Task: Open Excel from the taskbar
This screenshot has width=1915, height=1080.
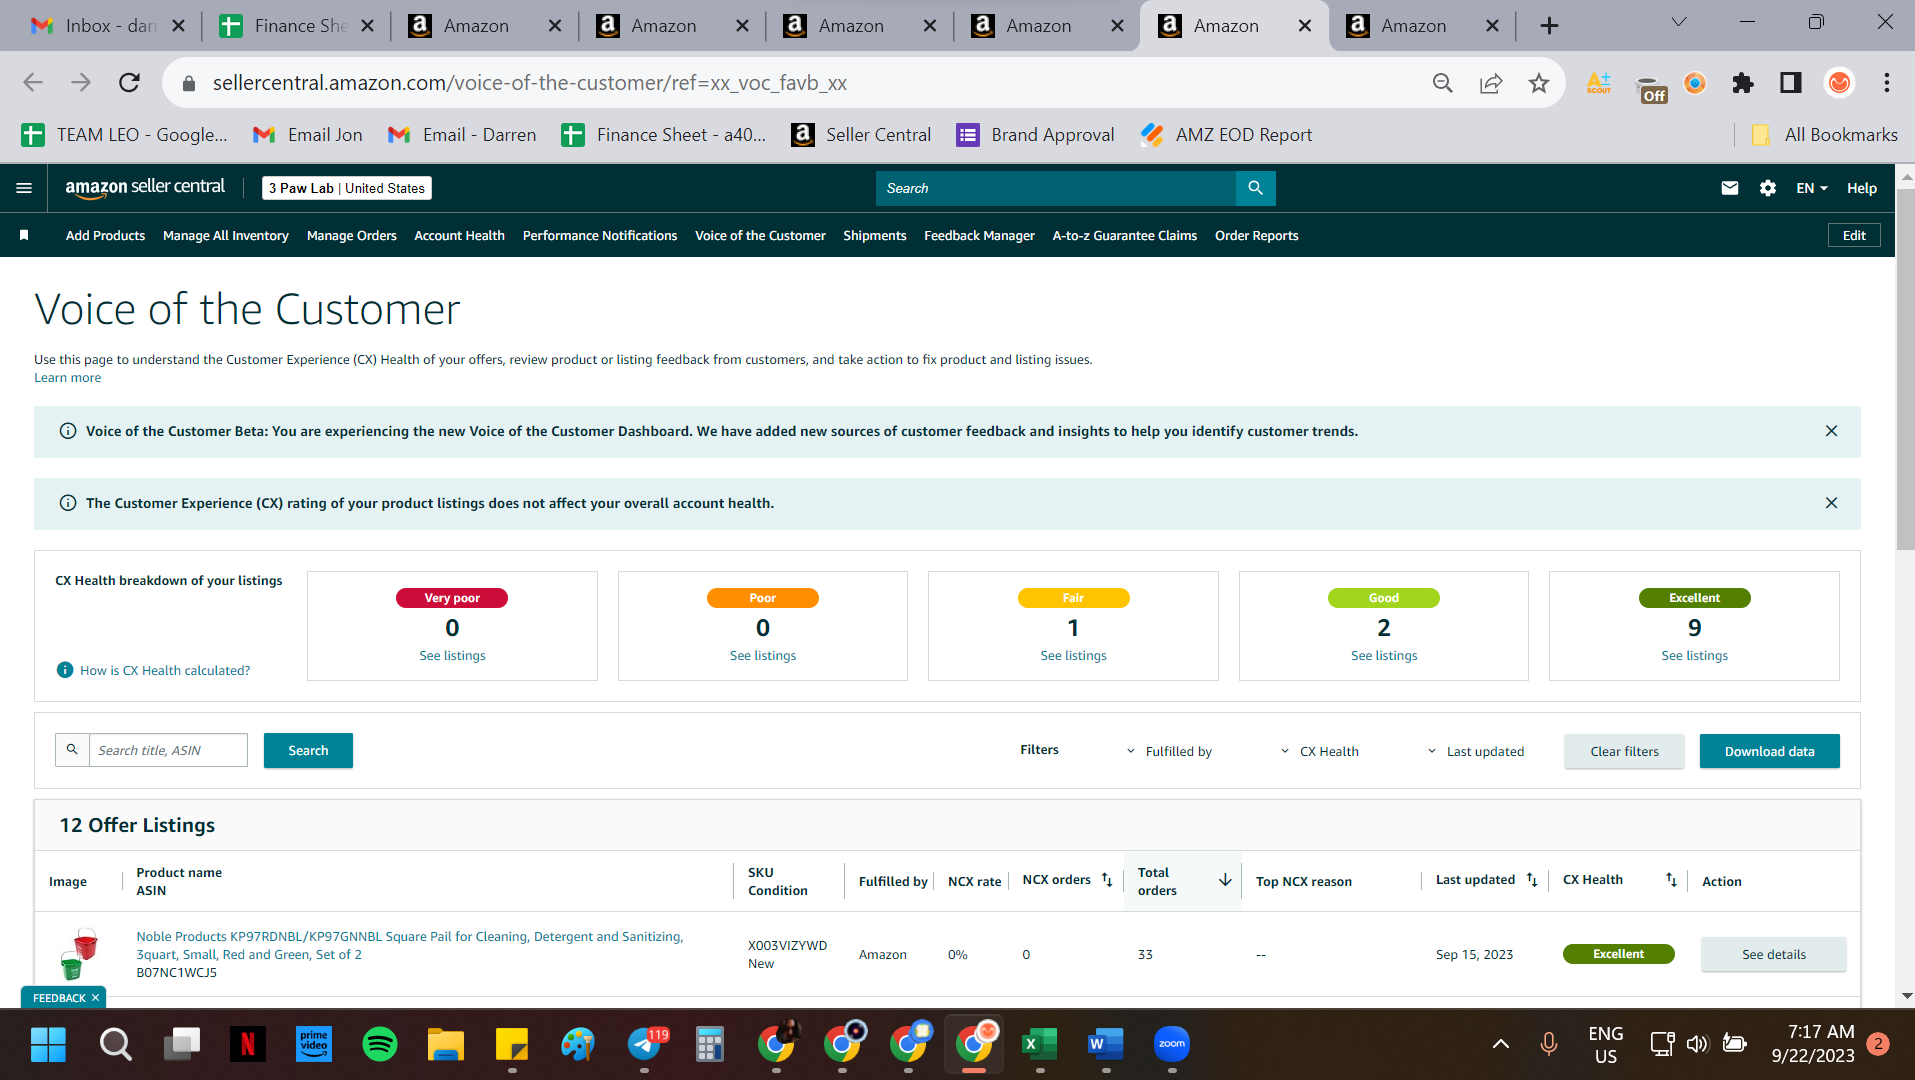Action: tap(1040, 1044)
